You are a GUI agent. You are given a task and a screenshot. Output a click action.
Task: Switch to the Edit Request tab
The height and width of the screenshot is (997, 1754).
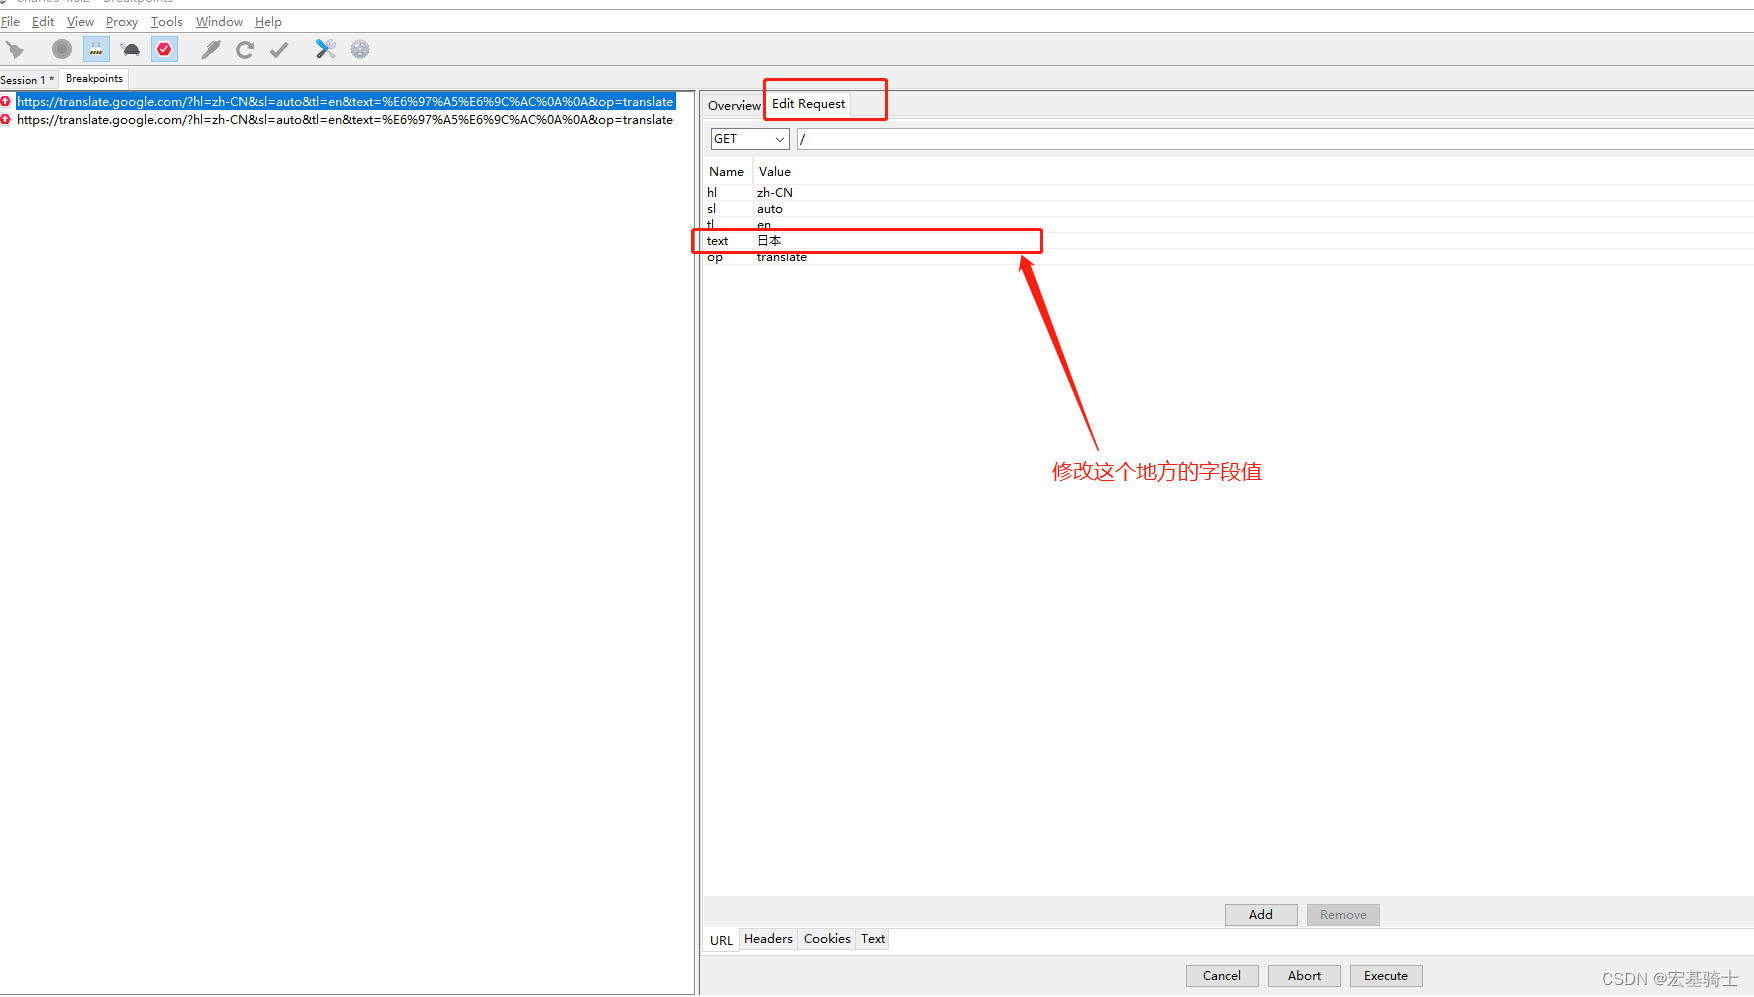coord(808,104)
